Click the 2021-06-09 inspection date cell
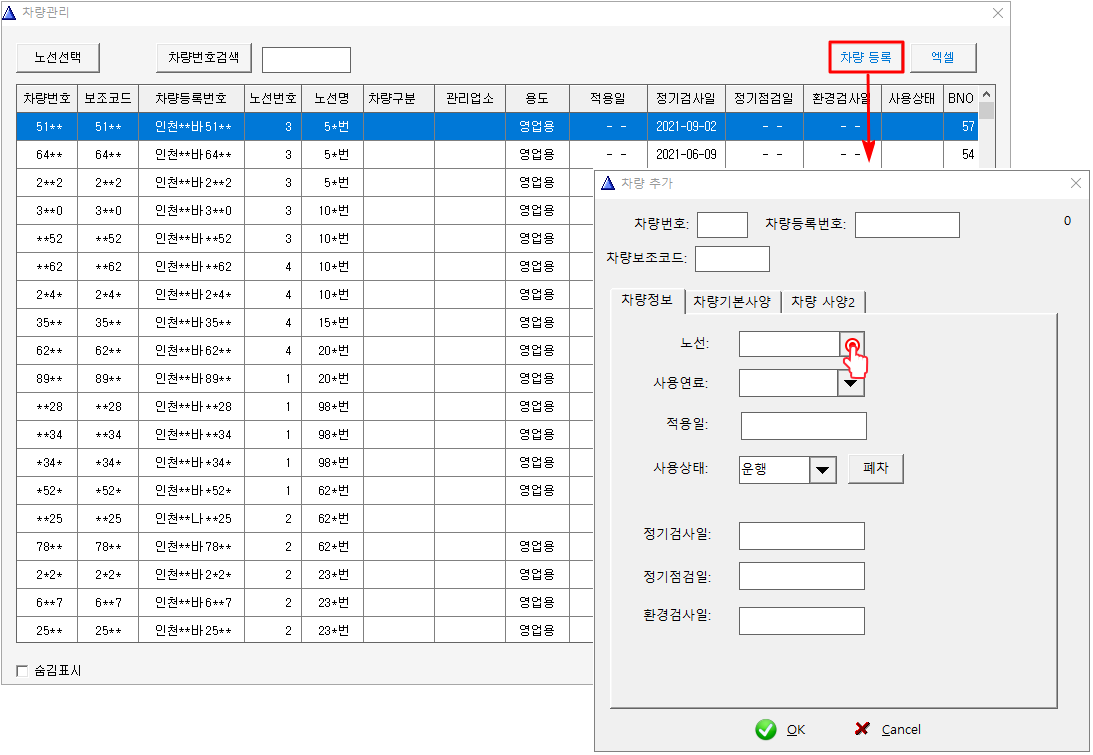 (687, 155)
